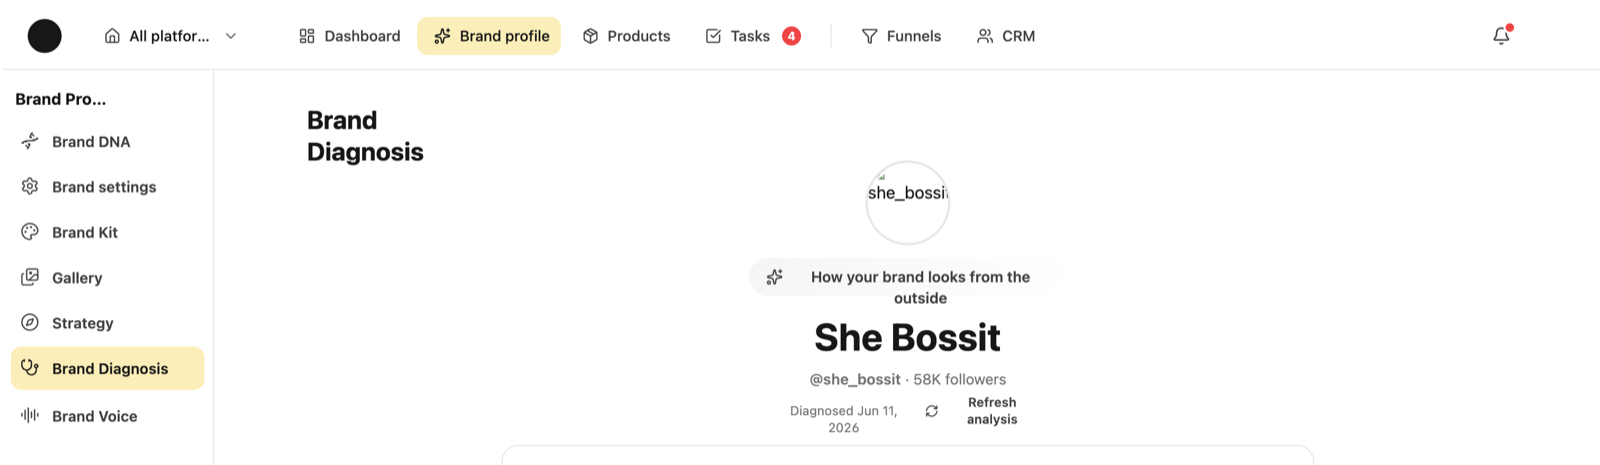The height and width of the screenshot is (465, 1600).
Task: Click the Brand Kit palette icon
Action: pos(30,231)
